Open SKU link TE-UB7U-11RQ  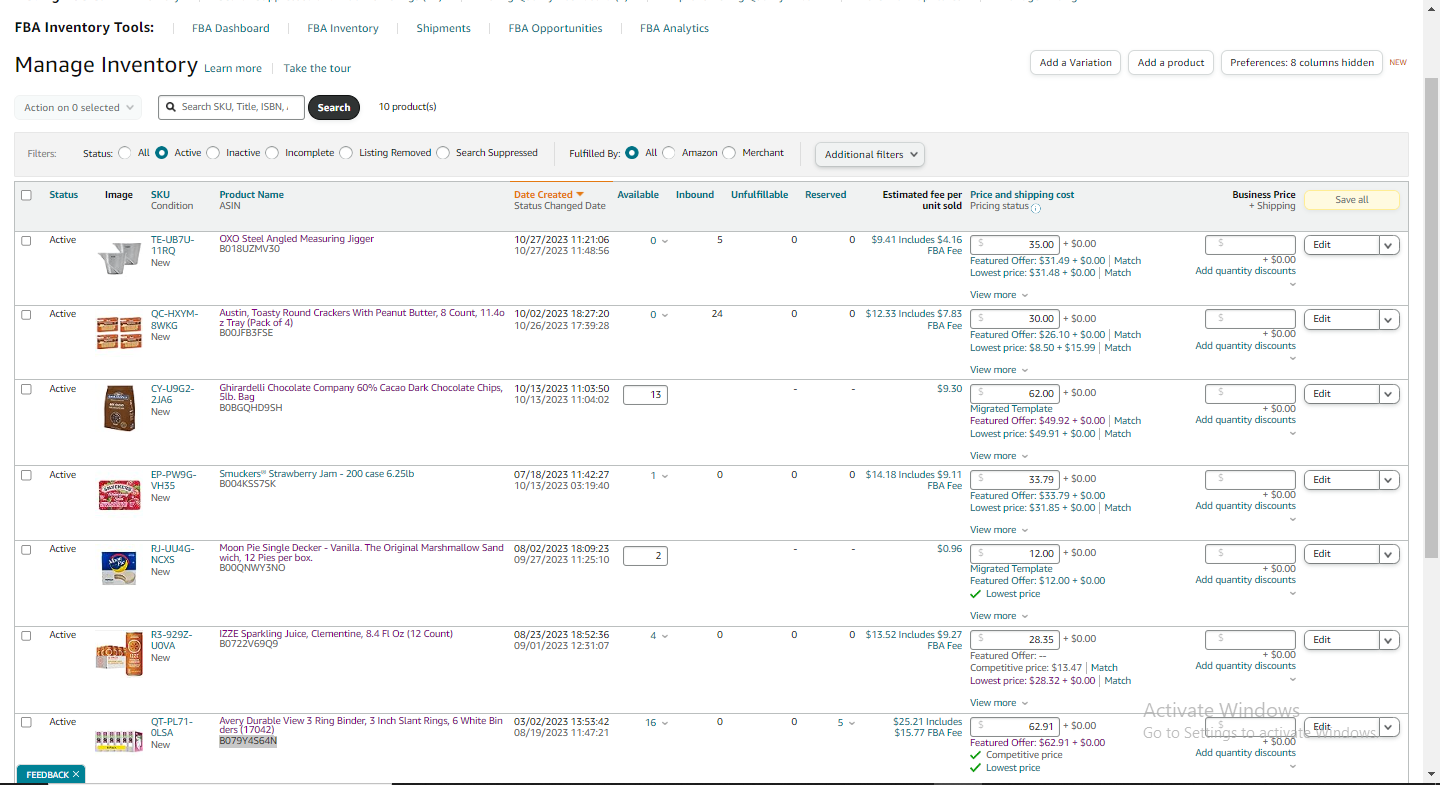(172, 245)
